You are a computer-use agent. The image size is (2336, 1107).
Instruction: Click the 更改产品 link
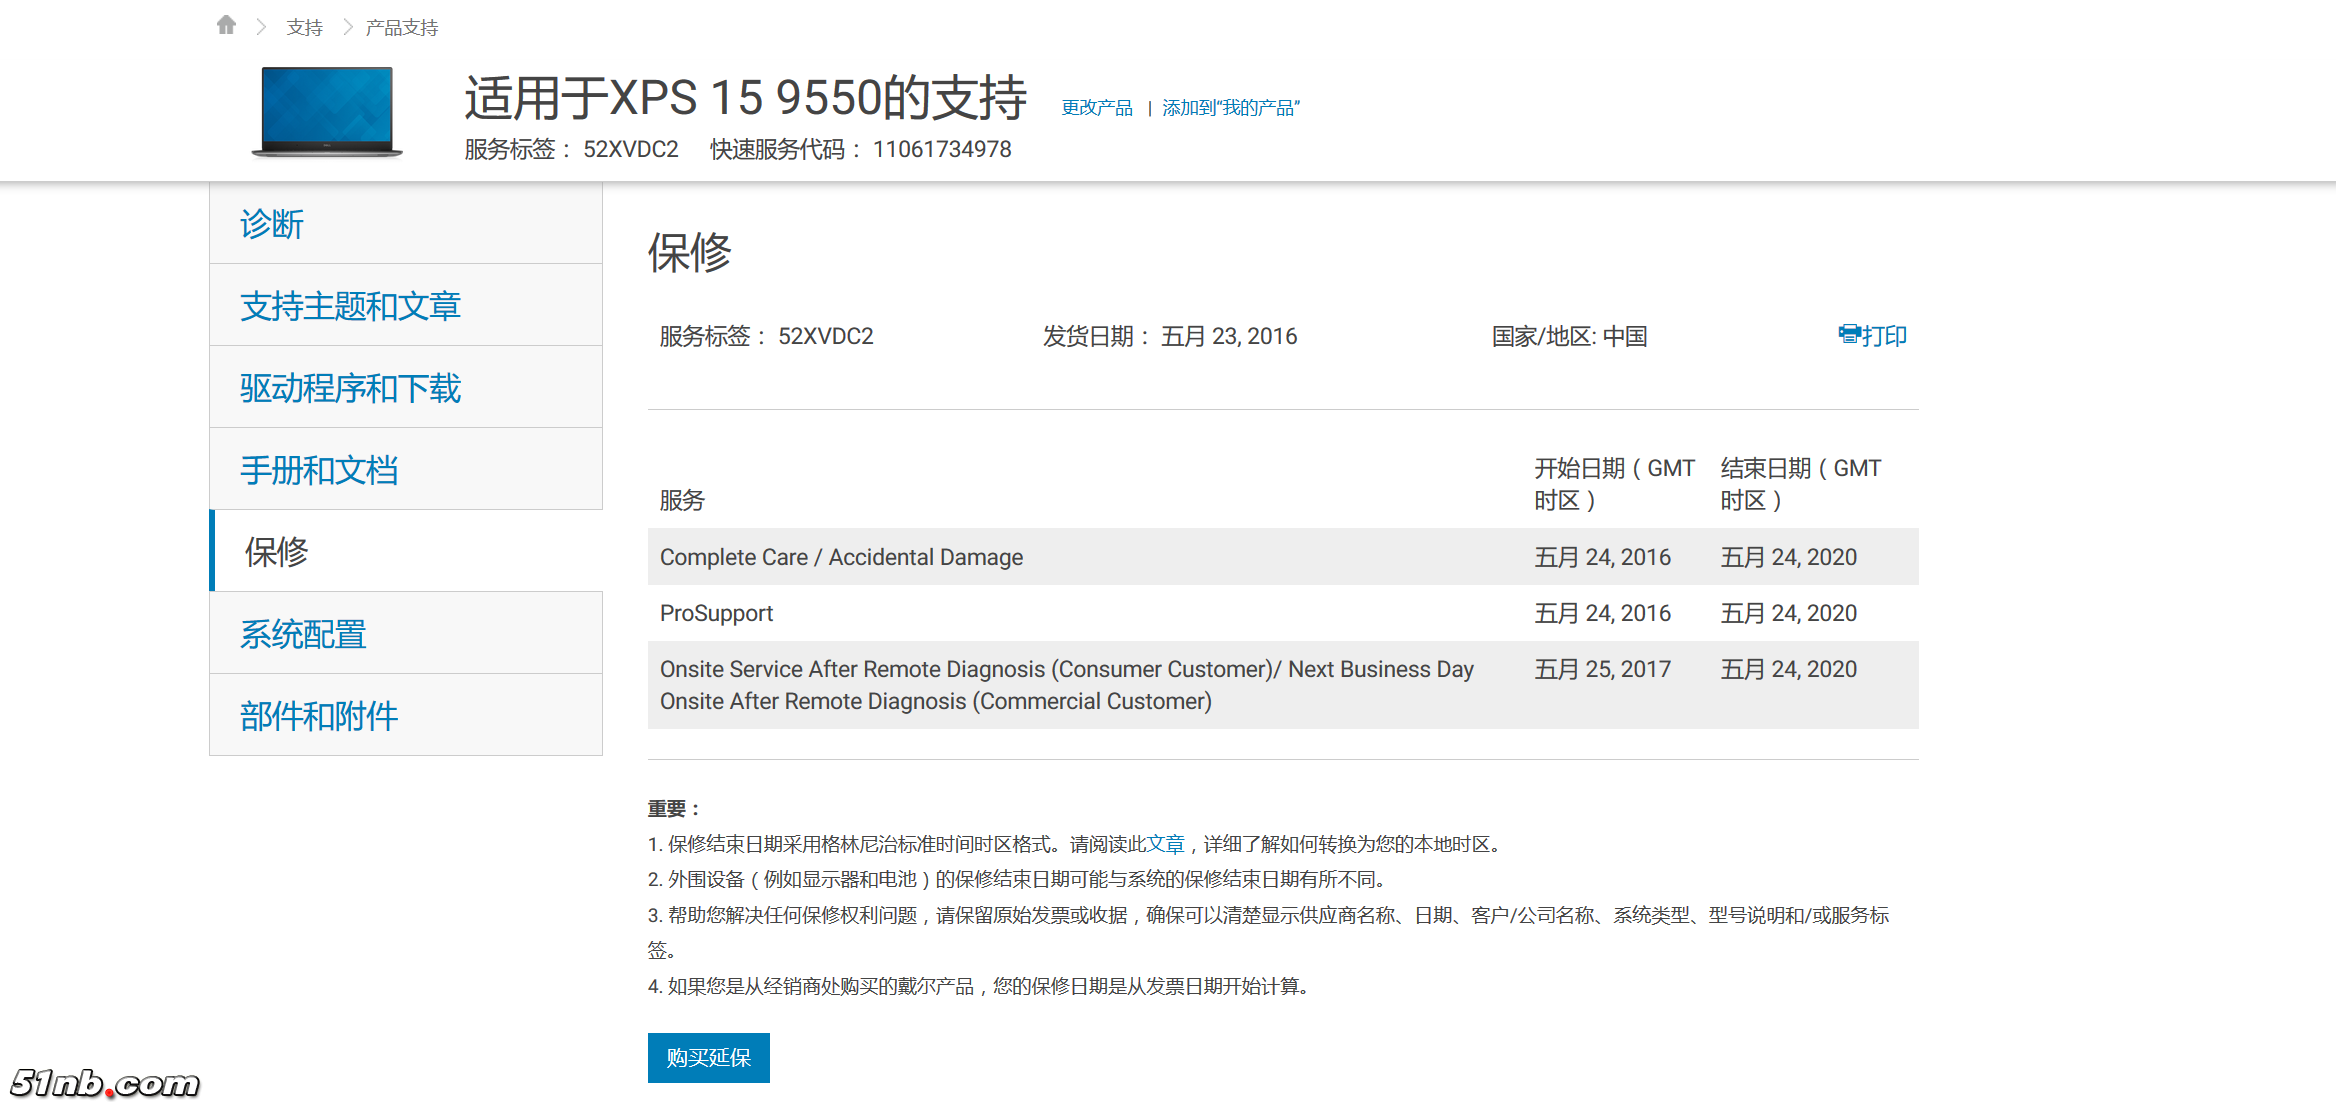click(1096, 108)
